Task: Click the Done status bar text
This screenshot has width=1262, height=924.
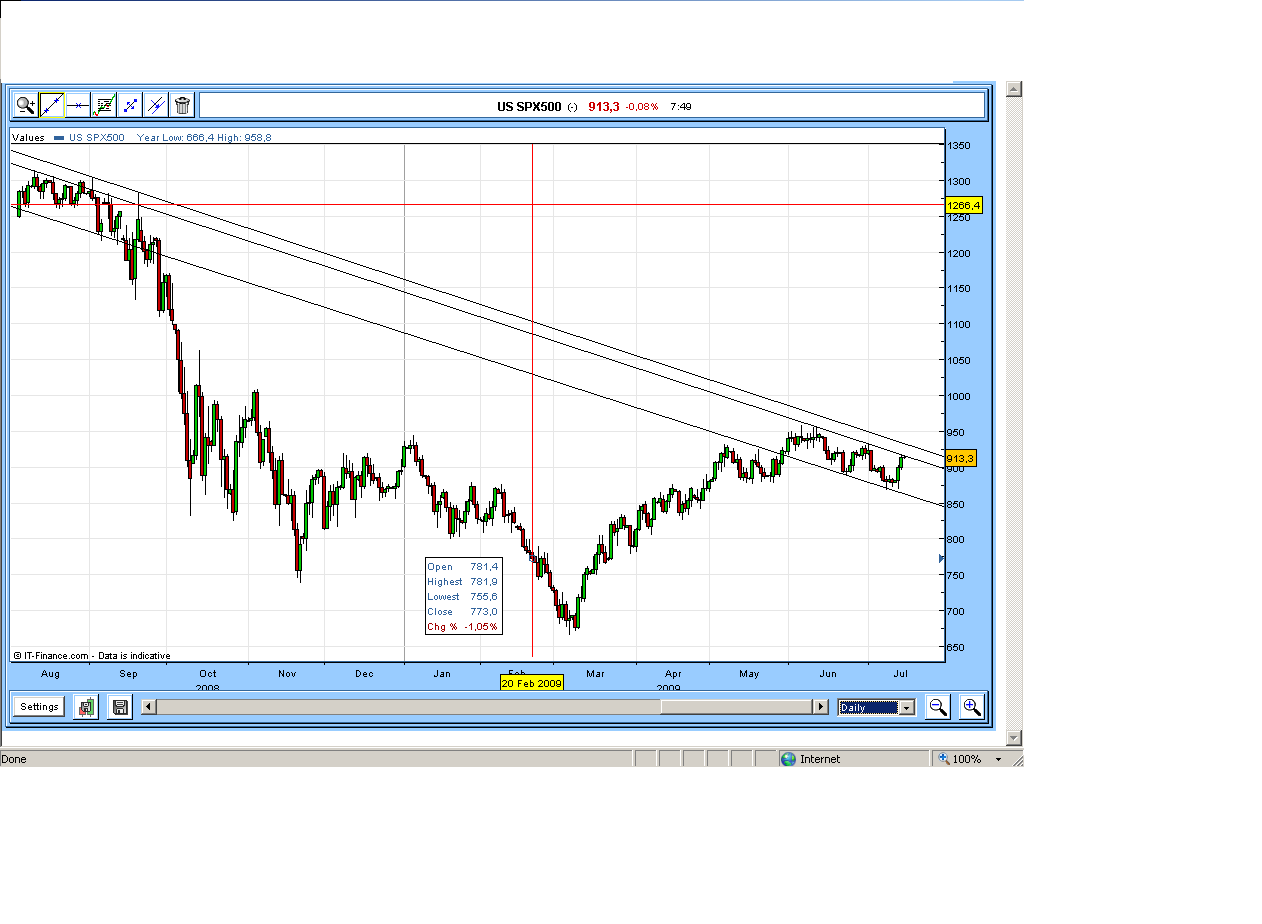Action: 14,759
